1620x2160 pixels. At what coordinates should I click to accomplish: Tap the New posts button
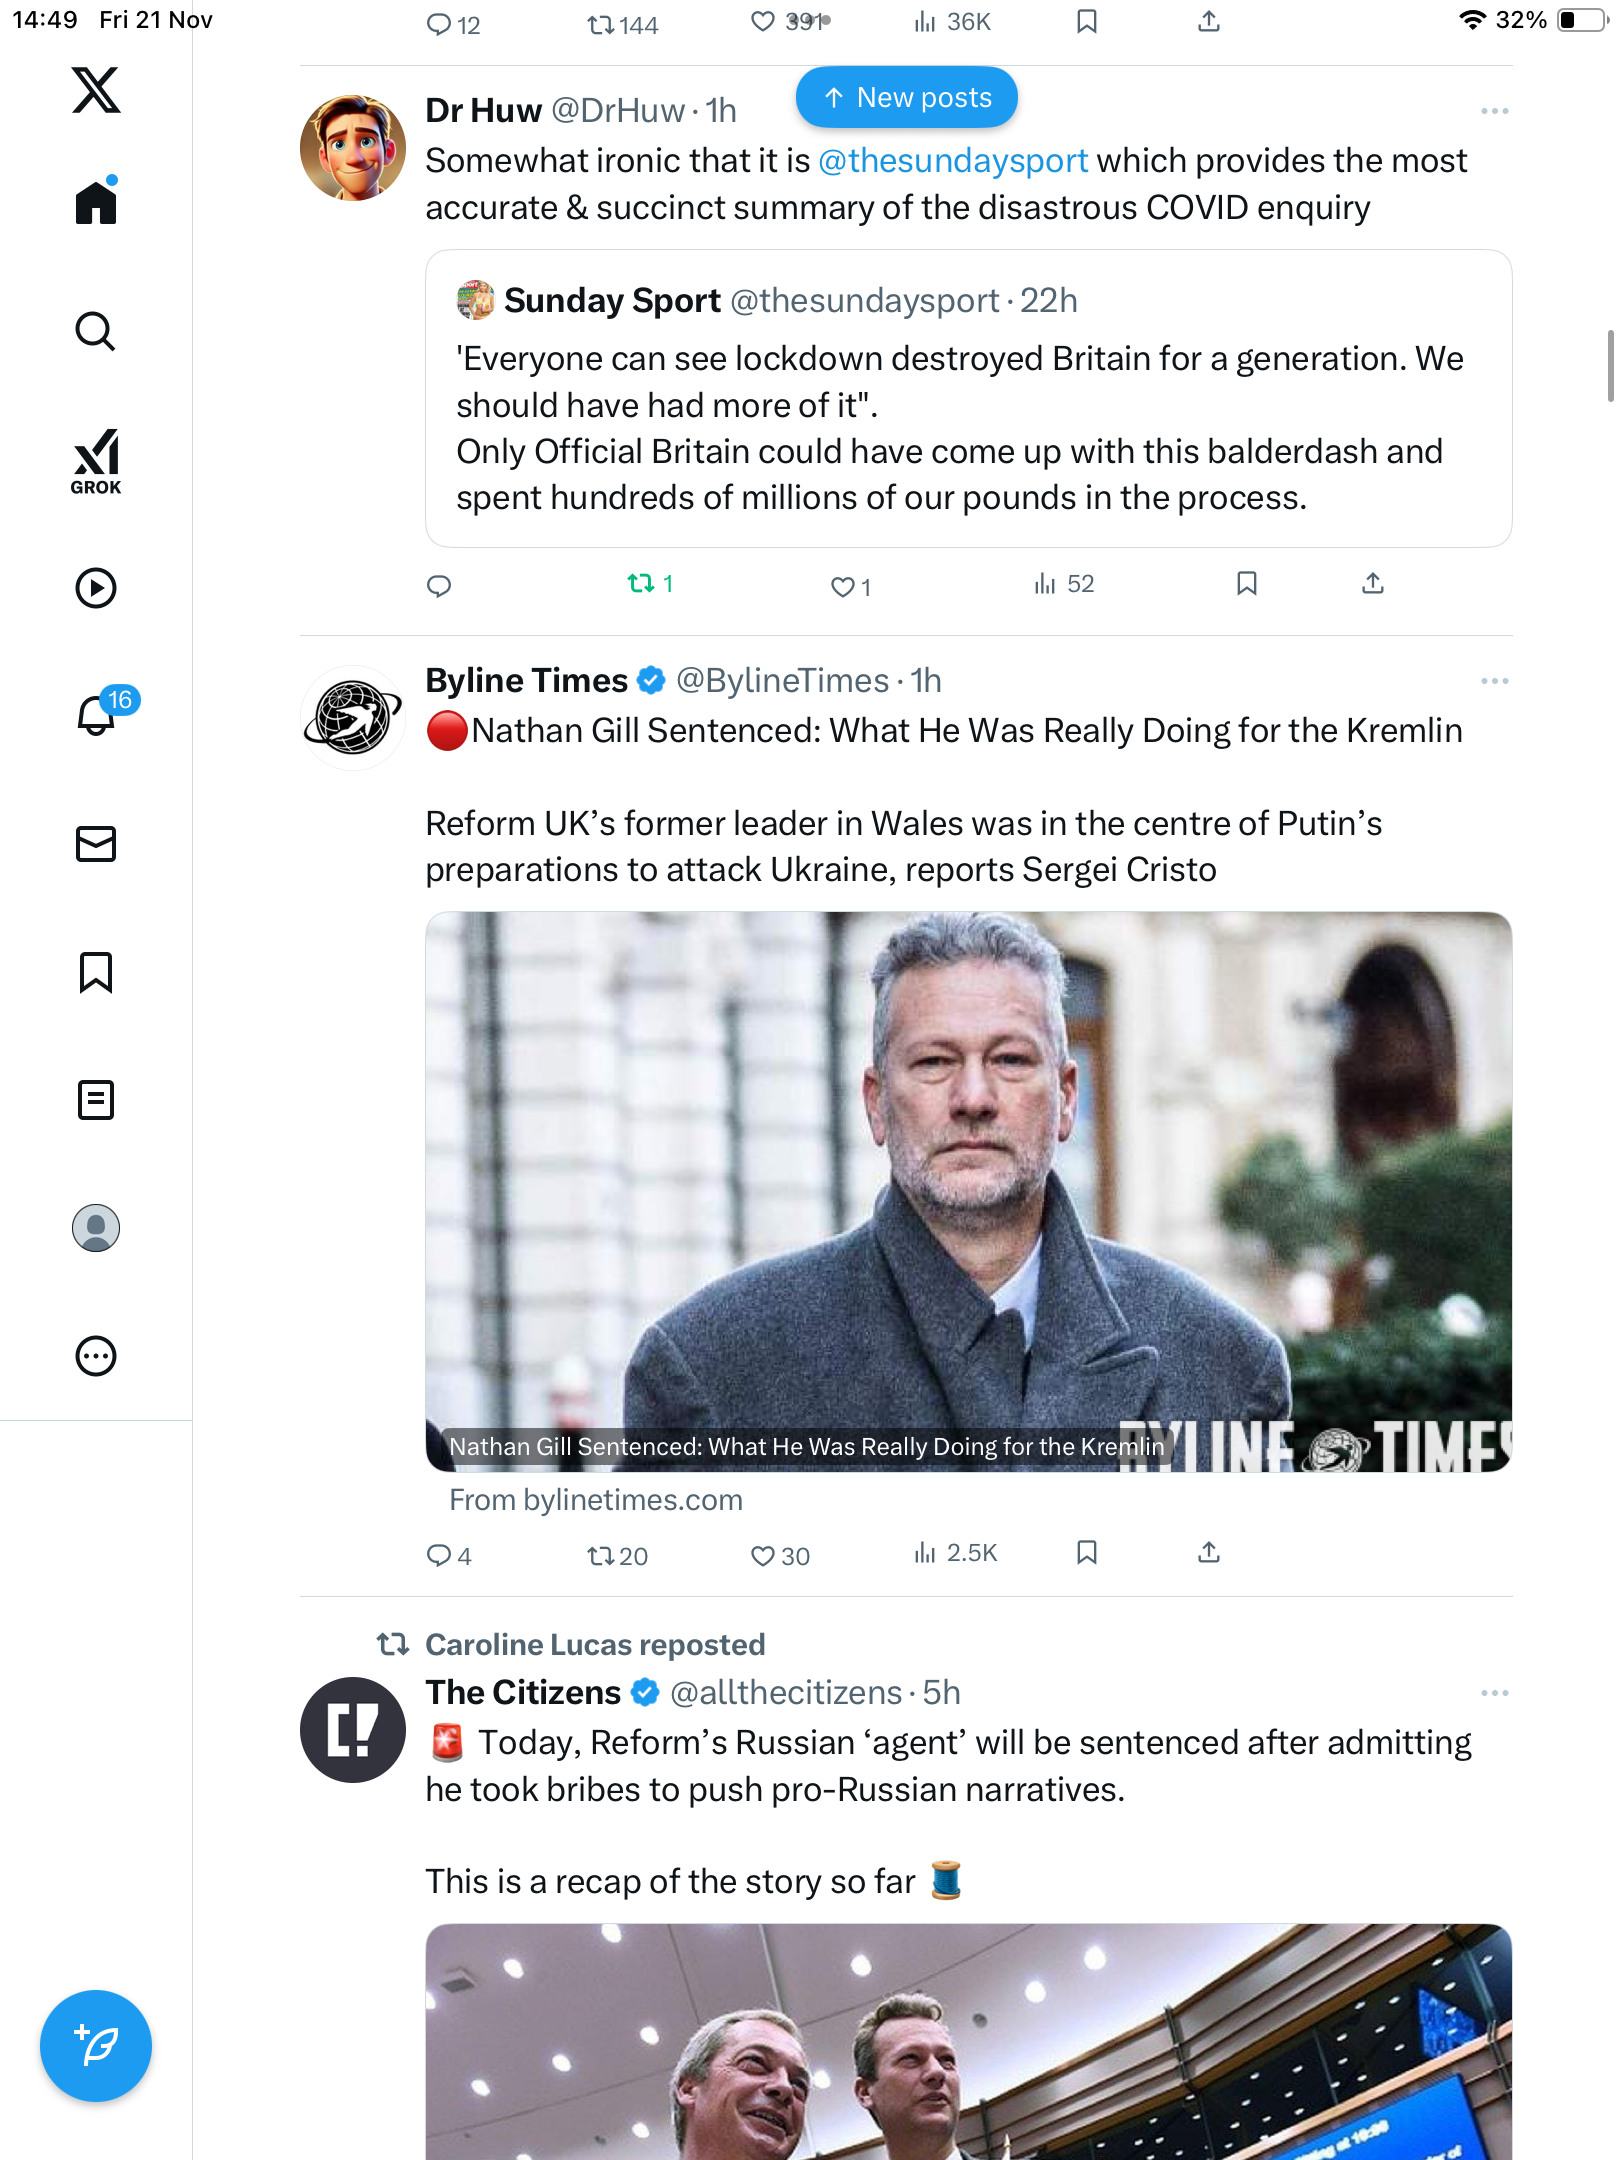pyautogui.click(x=906, y=98)
